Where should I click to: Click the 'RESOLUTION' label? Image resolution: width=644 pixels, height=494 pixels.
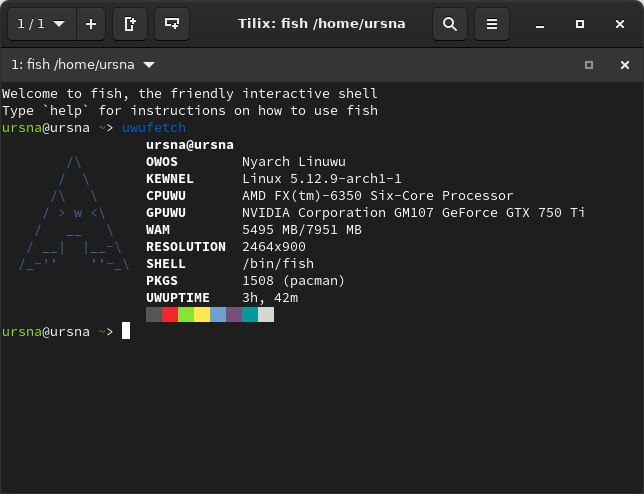coord(186,246)
